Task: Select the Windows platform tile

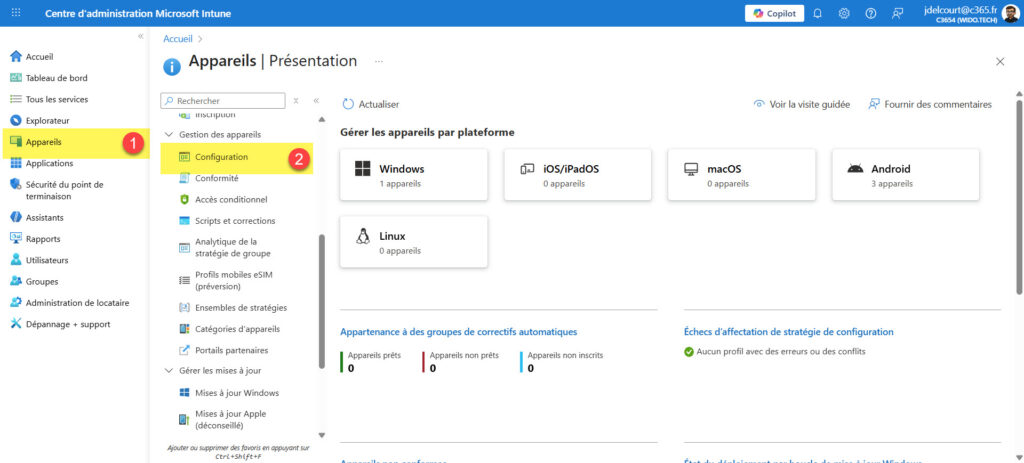Action: [x=413, y=175]
